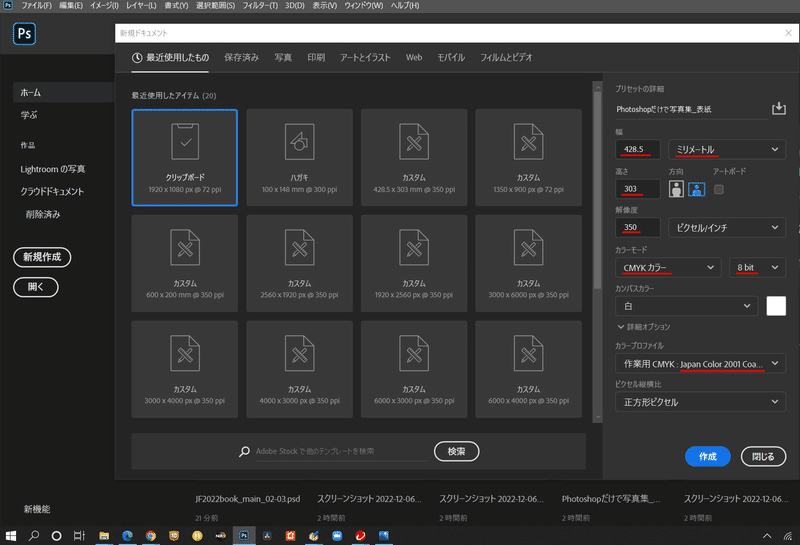Switch to the 最近使用したもの tab
This screenshot has width=800, height=545.
[170, 58]
